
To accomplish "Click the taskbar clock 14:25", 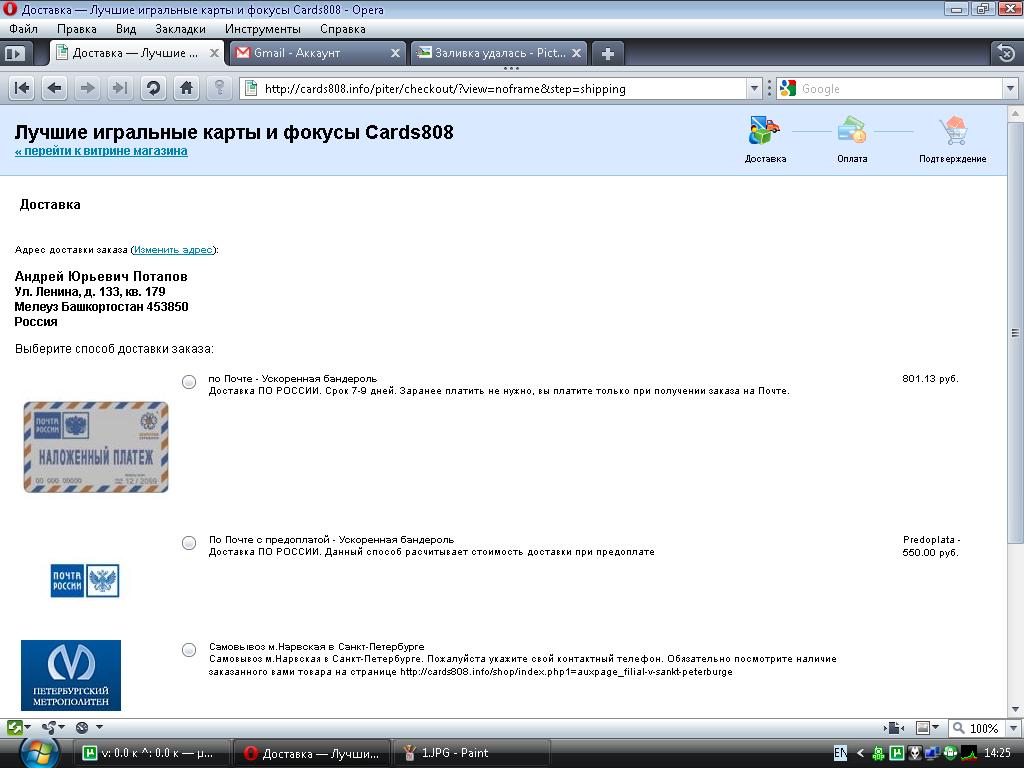I will point(997,753).
